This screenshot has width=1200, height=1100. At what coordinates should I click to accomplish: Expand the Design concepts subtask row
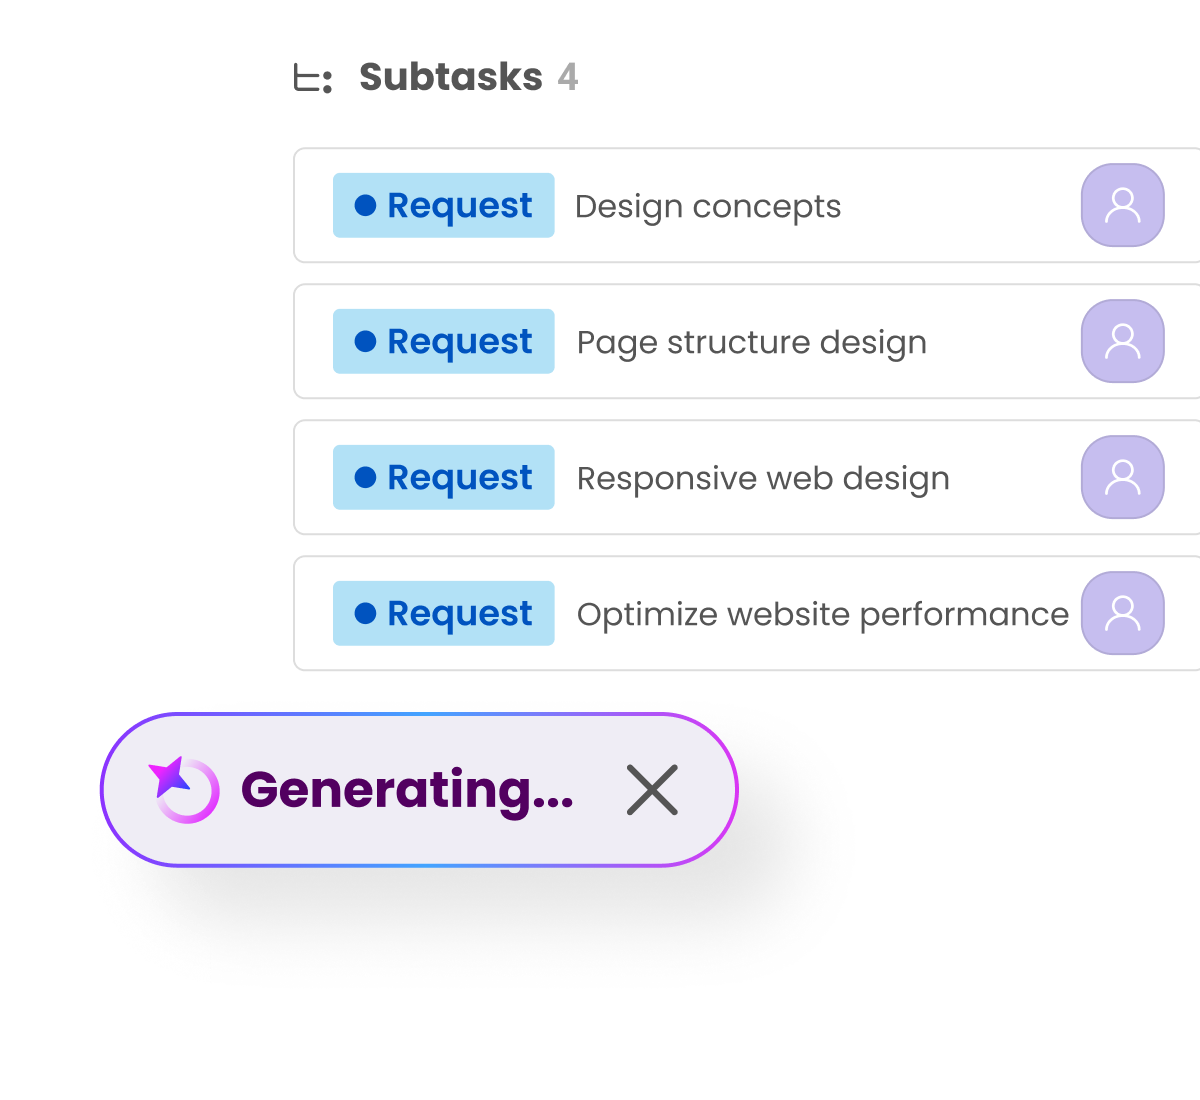point(708,205)
